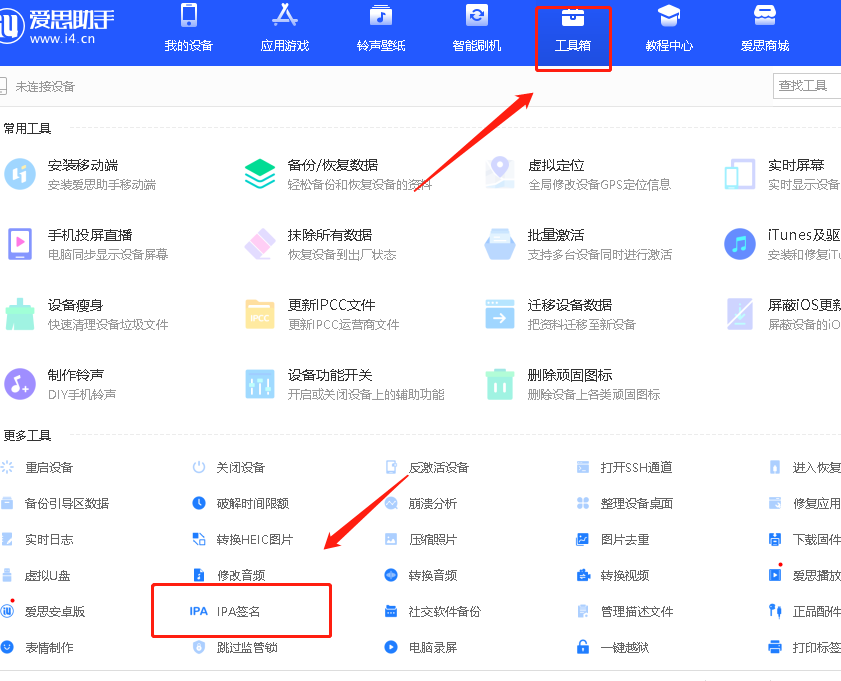Open 设备瘦身 cleaner icon
This screenshot has height=681, width=841.
point(20,314)
